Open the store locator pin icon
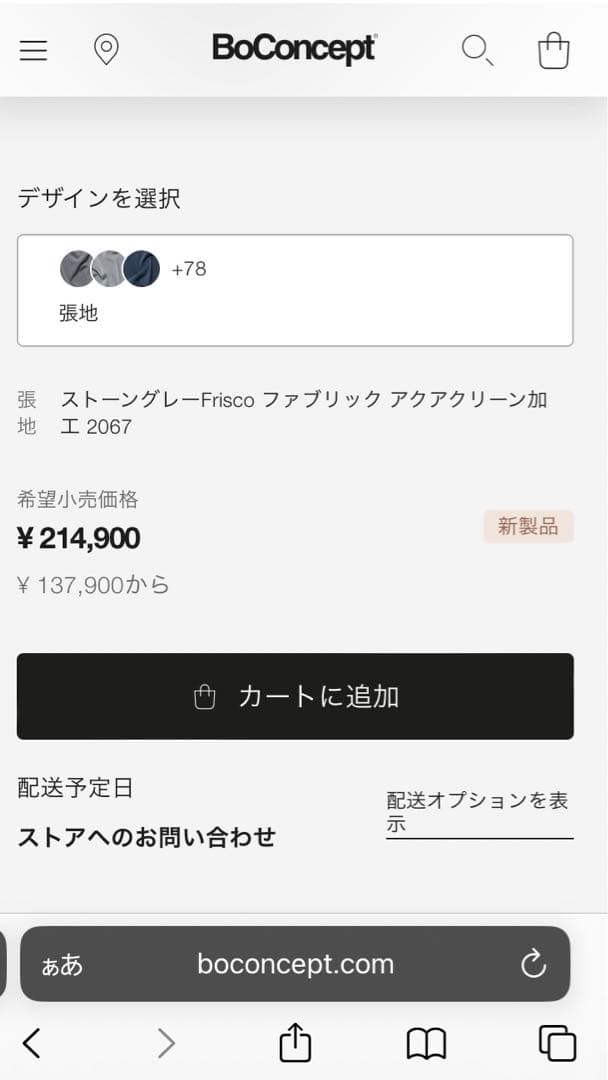 tap(107, 49)
